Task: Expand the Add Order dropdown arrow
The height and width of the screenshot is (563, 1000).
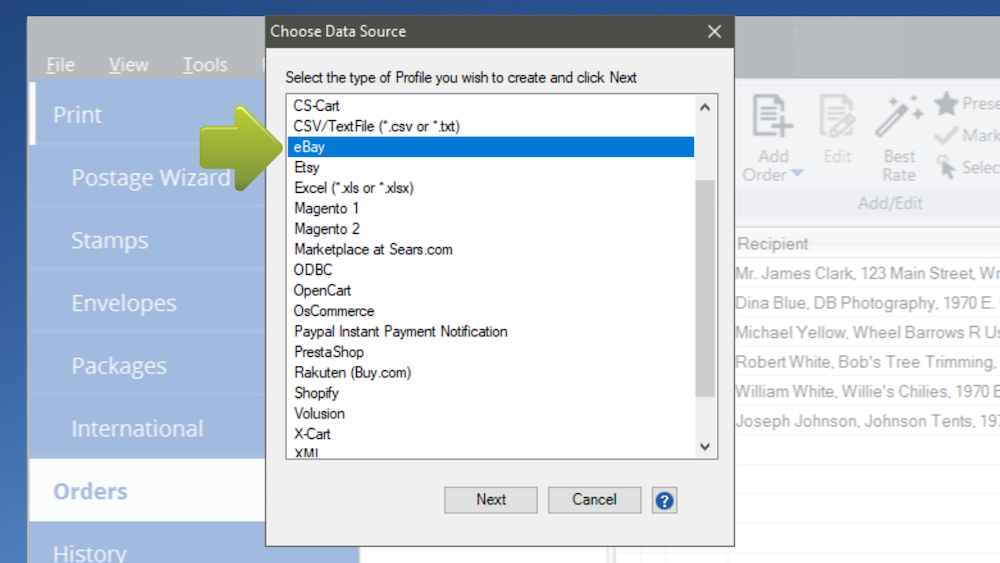Action: tap(797, 175)
